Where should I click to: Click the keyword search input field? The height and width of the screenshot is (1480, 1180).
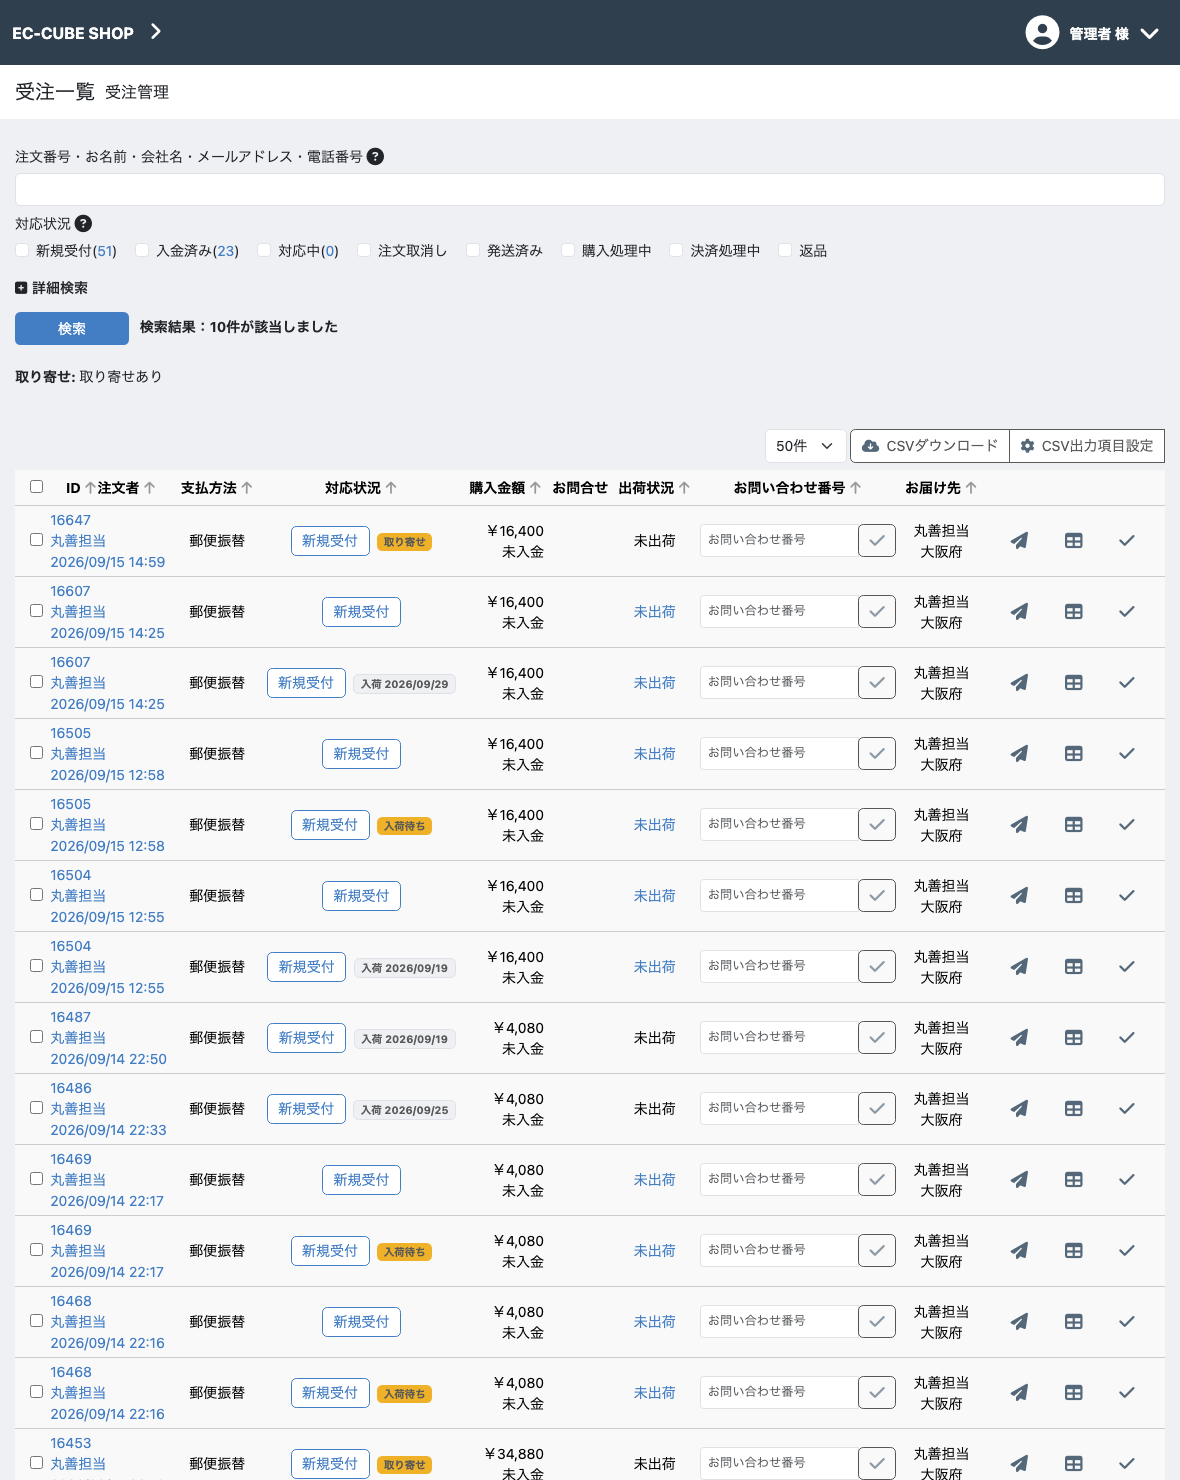click(x=590, y=190)
